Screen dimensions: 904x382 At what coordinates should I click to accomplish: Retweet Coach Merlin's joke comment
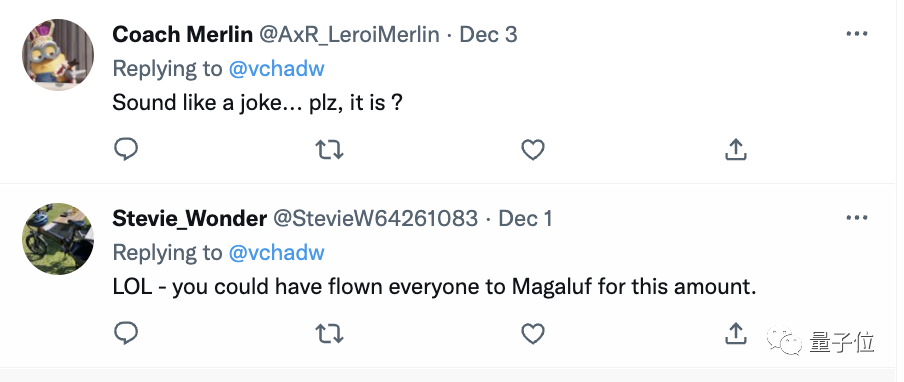[330, 150]
